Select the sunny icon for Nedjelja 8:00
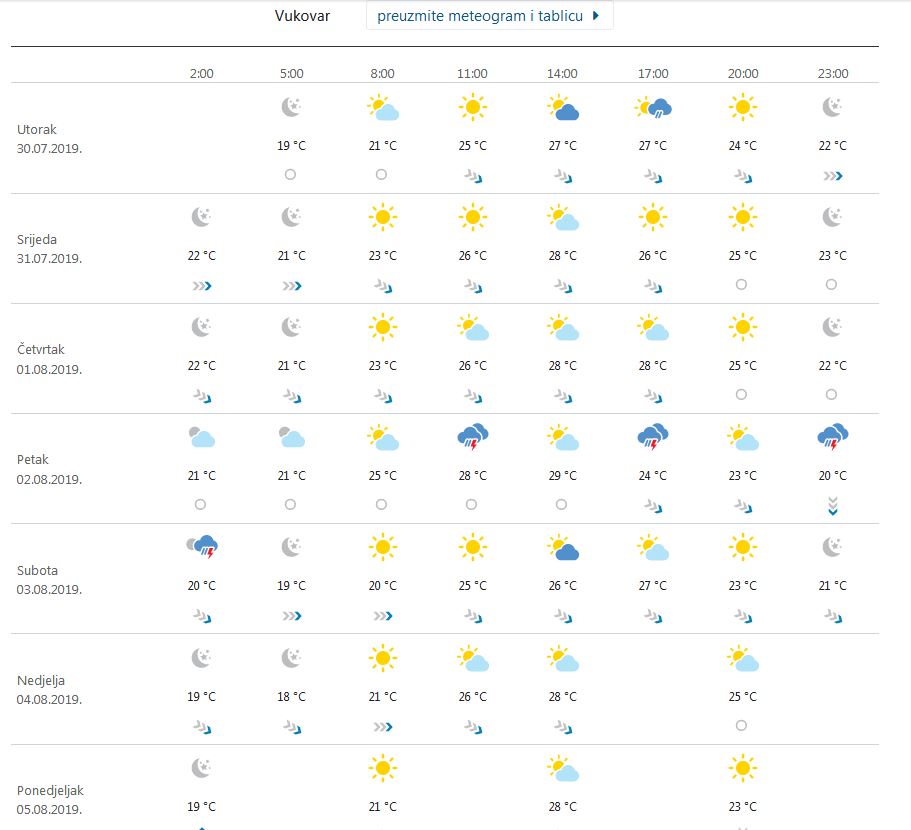Image resolution: width=911 pixels, height=830 pixels. [382, 658]
